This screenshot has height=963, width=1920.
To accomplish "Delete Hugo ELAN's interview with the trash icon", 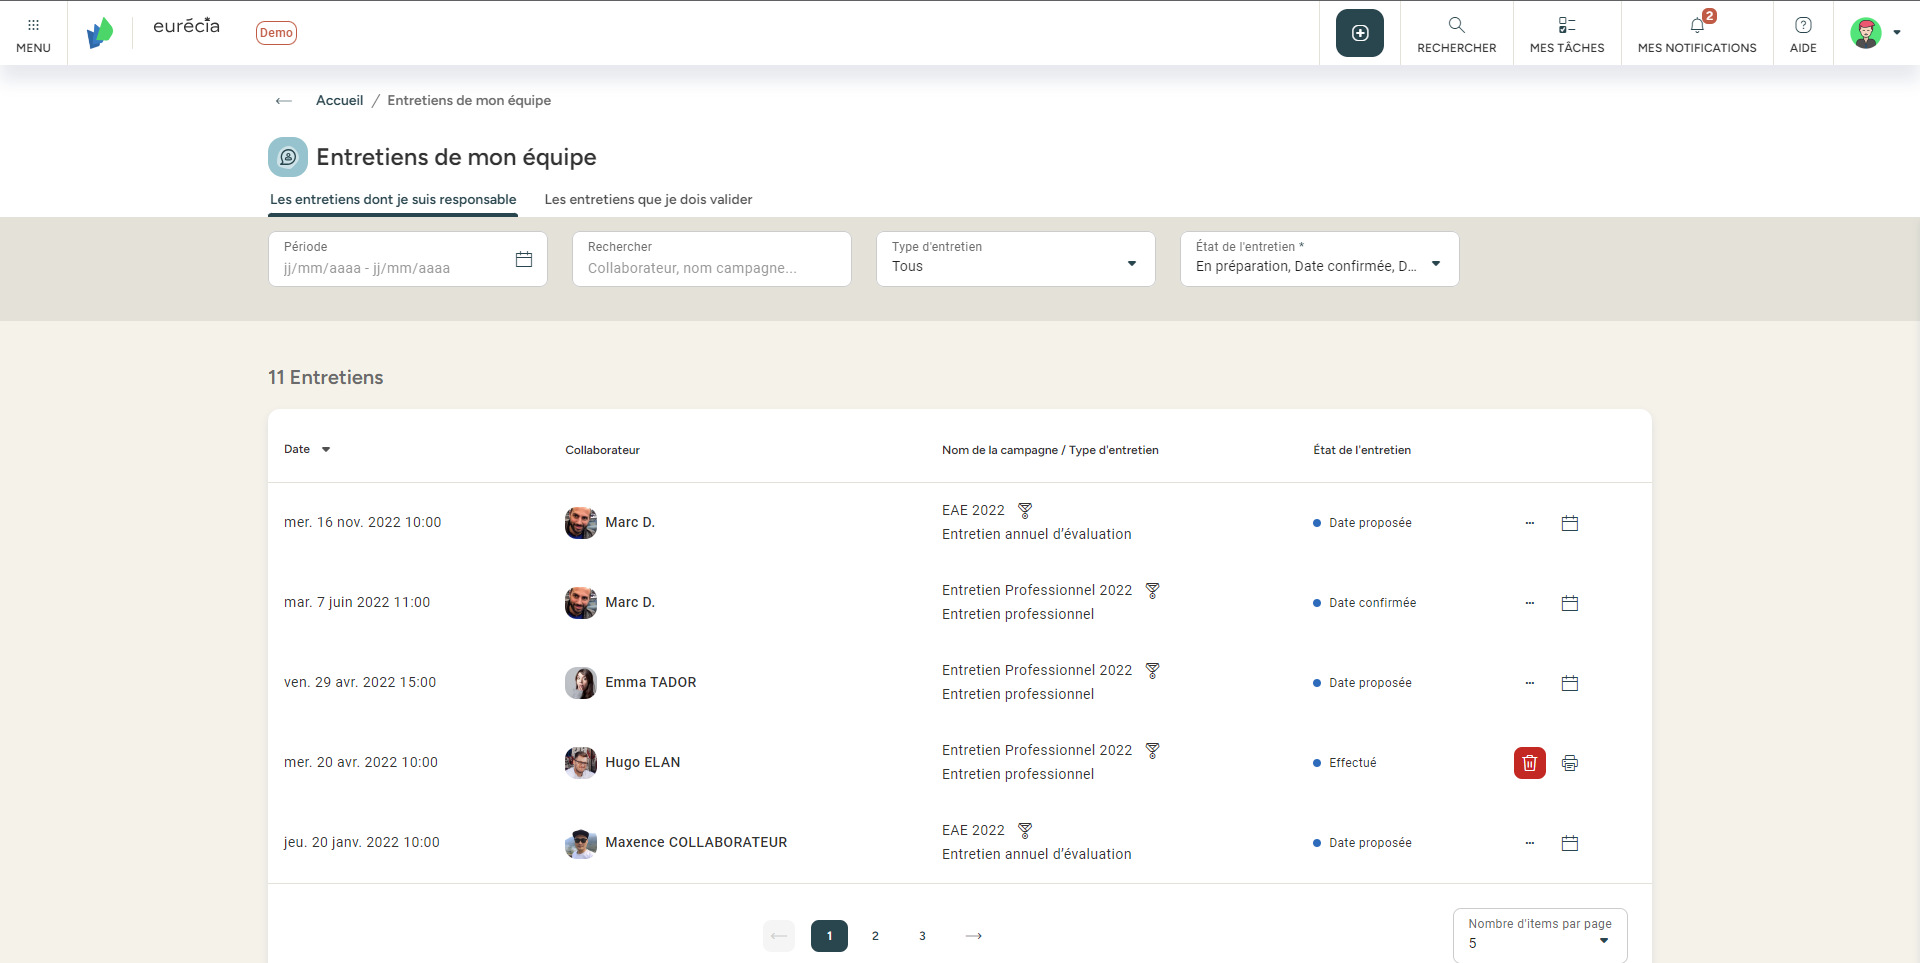I will 1528,762.
